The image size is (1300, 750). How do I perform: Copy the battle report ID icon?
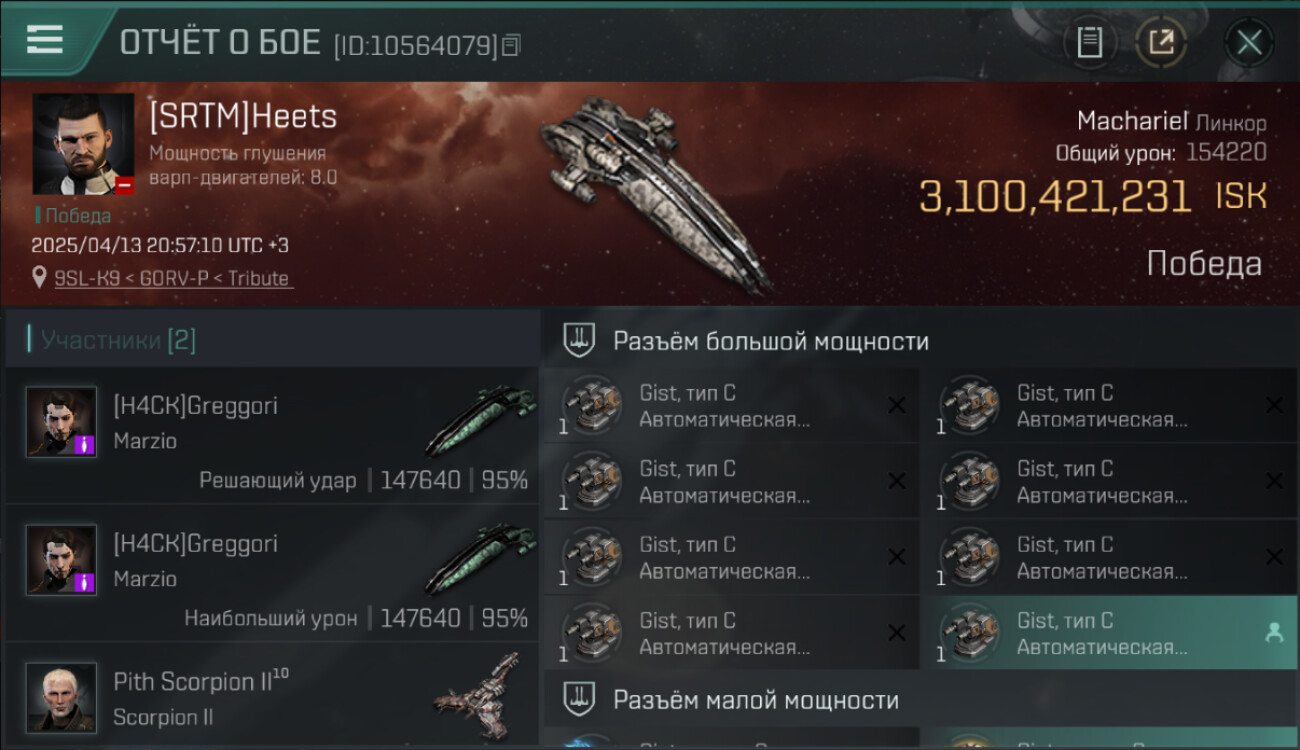pyautogui.click(x=512, y=45)
